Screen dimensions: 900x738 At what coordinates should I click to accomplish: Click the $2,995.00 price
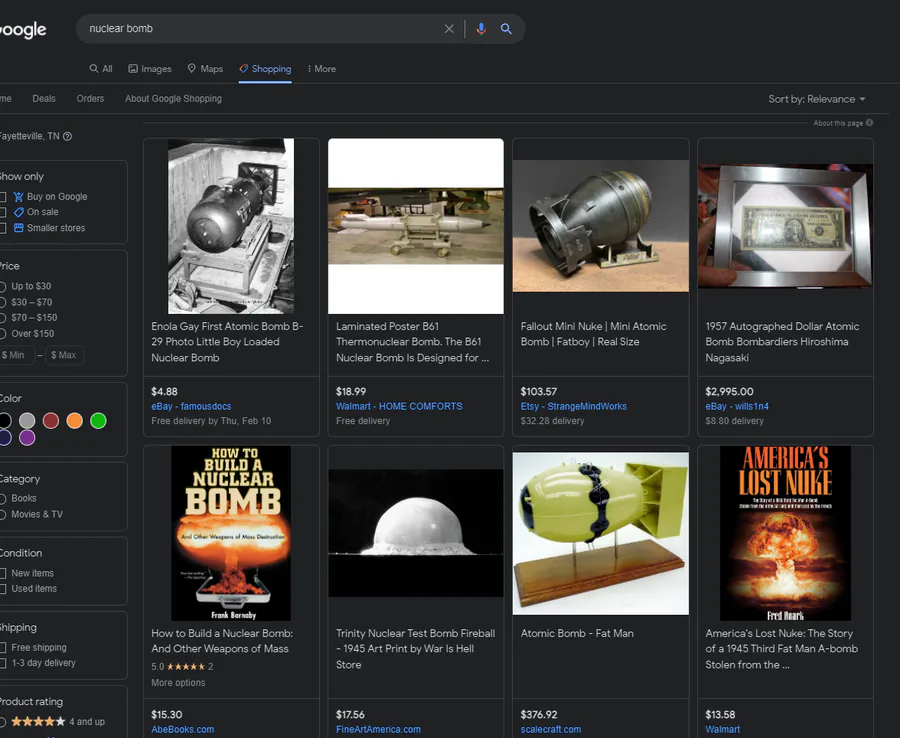pos(730,391)
